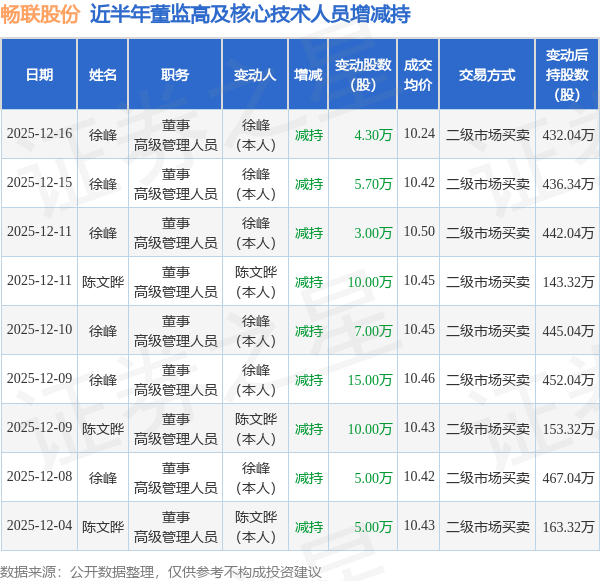Click the 15.00万 share change value
Screen dimensions: 600x581
370,380
